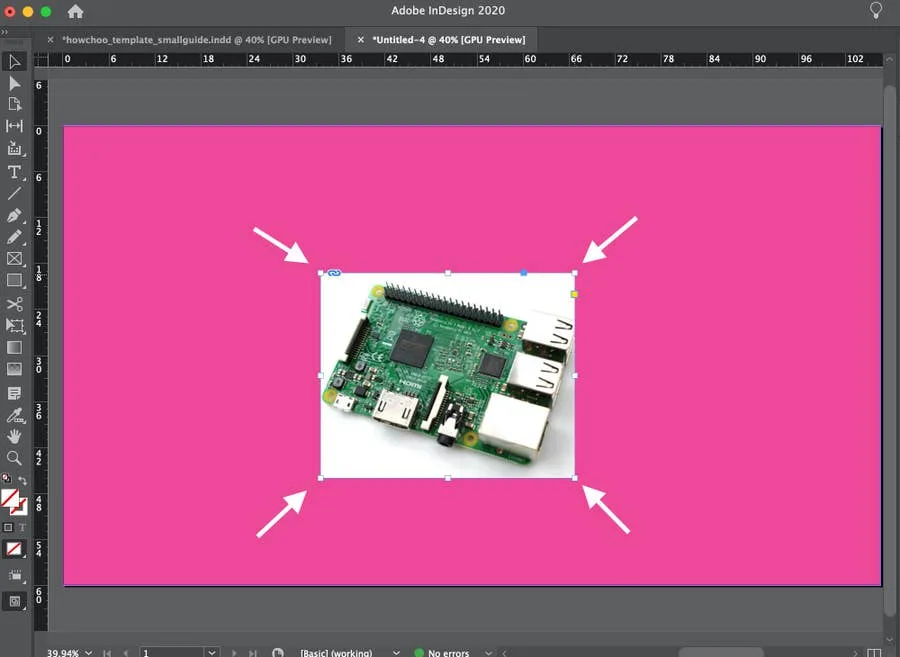Click the fill color swatch
Screen dimensions: 900x657
click(10, 497)
